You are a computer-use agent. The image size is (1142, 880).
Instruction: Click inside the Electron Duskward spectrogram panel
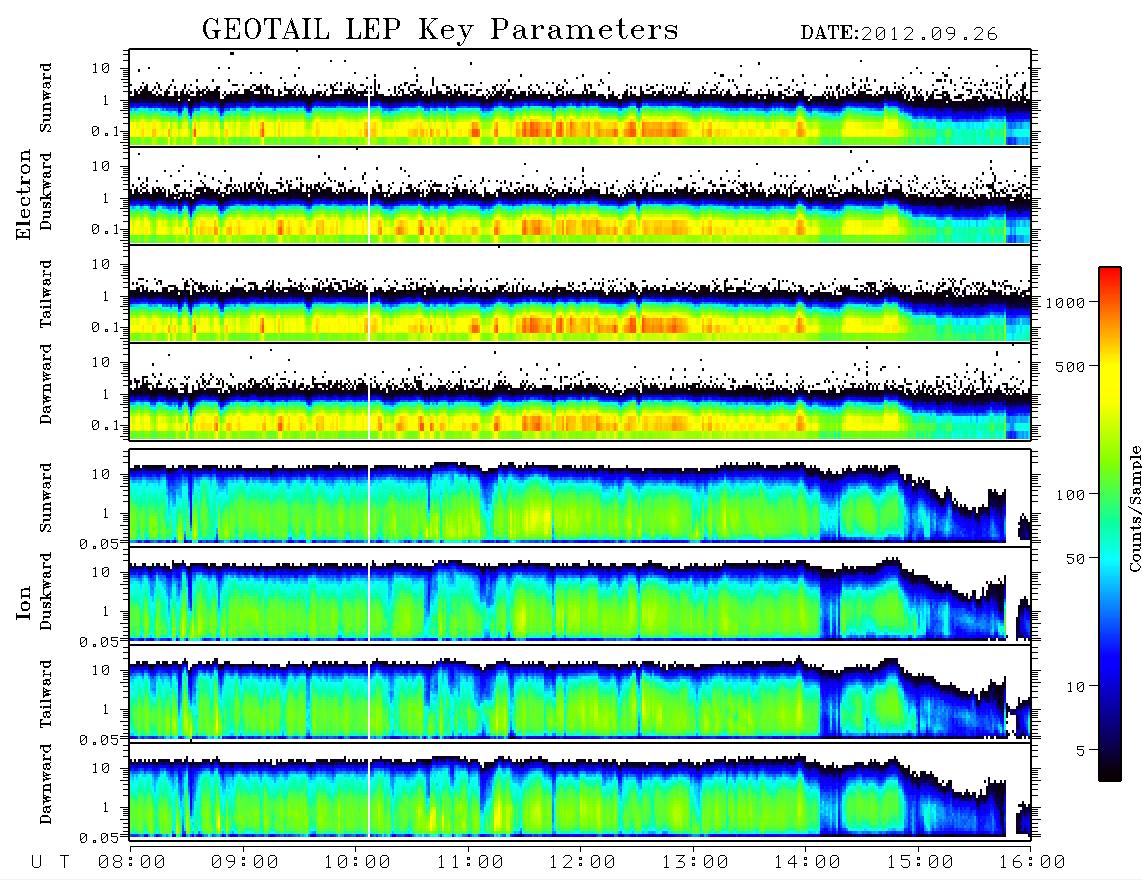(580, 196)
